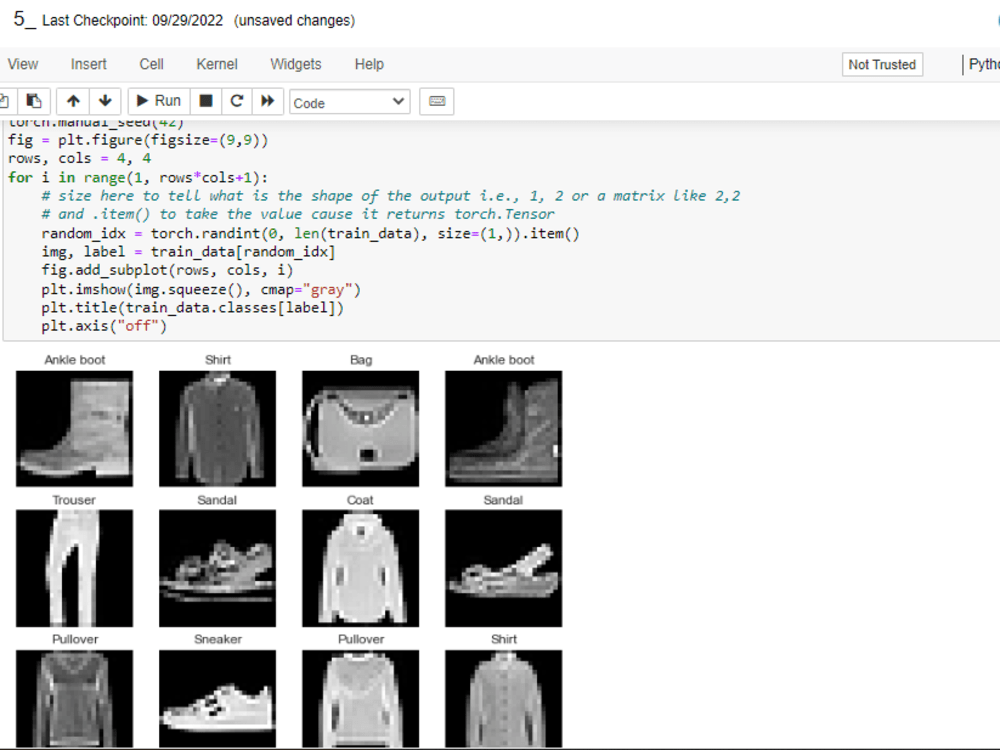The image size is (1000, 750).
Task: Open the cell type Code dropdown
Action: tap(349, 102)
